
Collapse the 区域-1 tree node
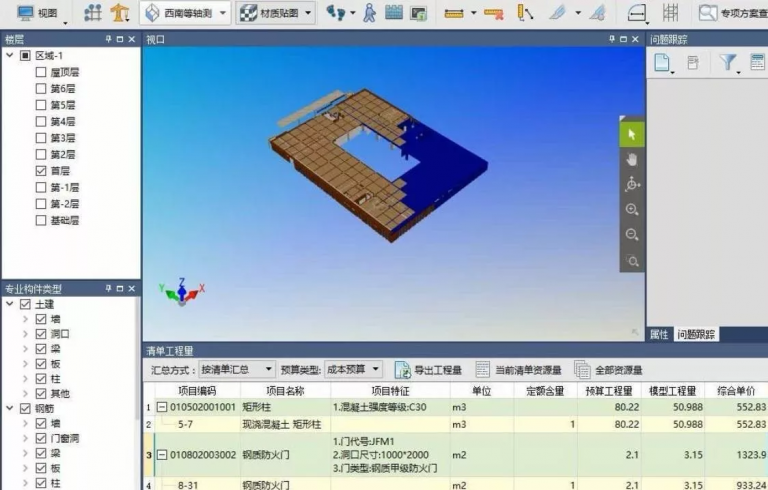(x=10, y=56)
